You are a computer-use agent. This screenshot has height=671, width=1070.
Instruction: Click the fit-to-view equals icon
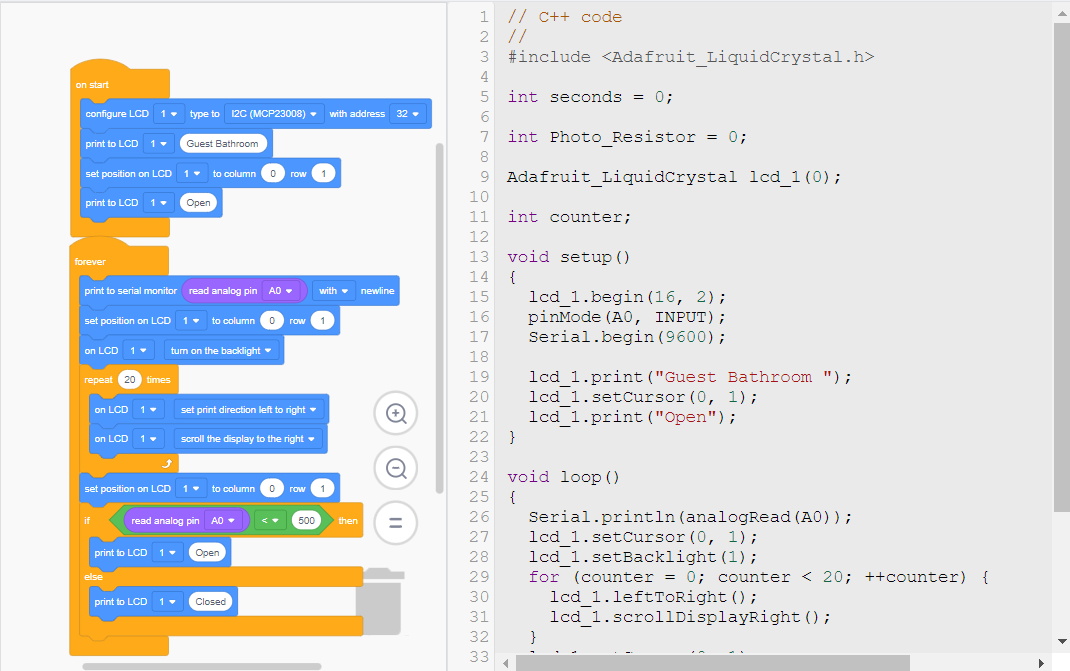coord(396,523)
